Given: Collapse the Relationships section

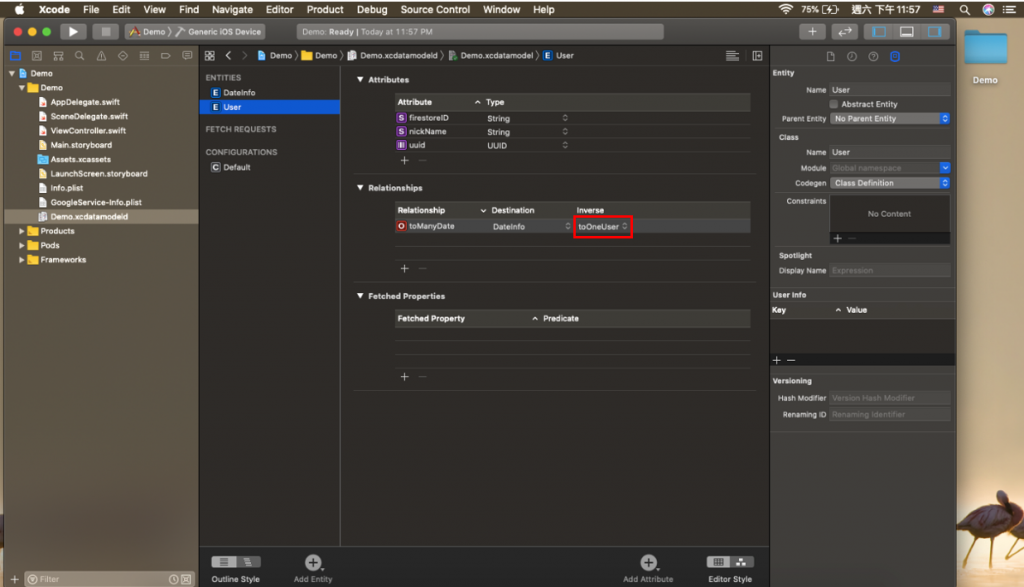Looking at the screenshot, I should 360,187.
